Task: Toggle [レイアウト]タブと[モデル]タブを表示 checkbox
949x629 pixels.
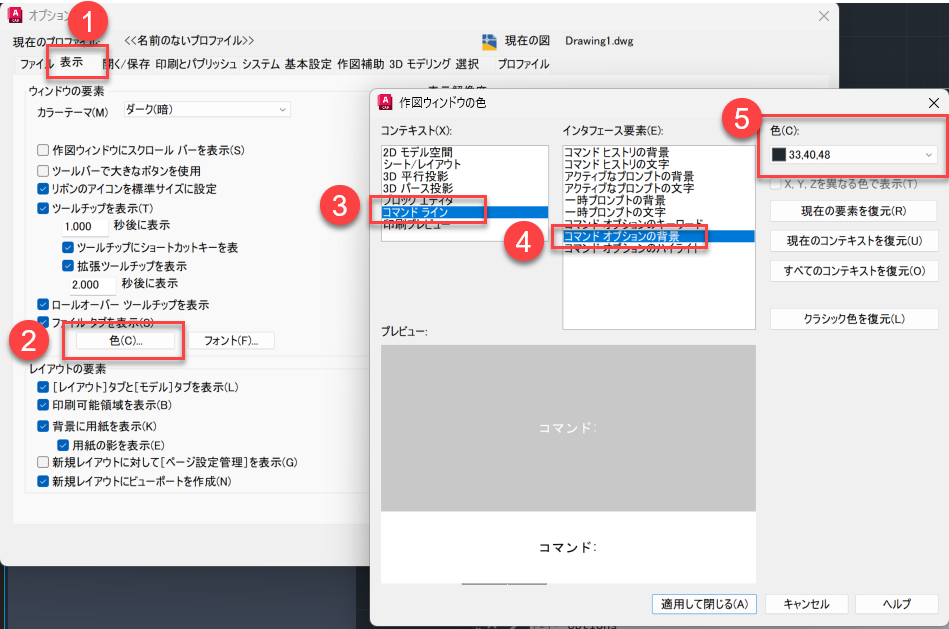Action: pos(43,387)
